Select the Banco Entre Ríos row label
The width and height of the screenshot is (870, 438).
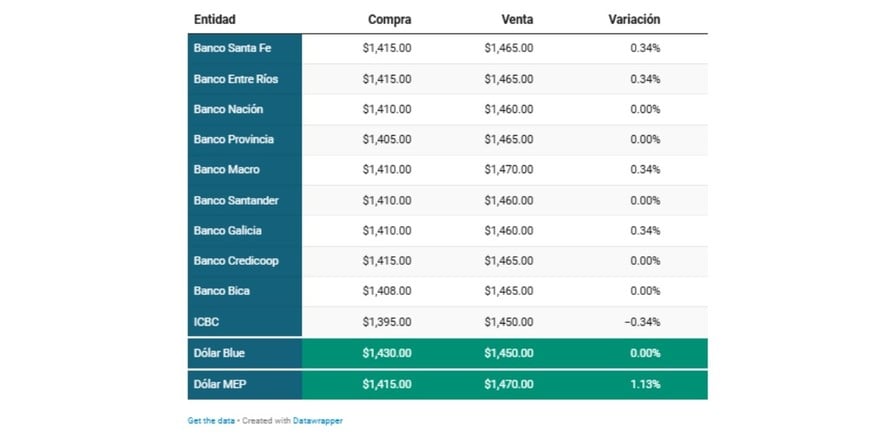pyautogui.click(x=235, y=78)
